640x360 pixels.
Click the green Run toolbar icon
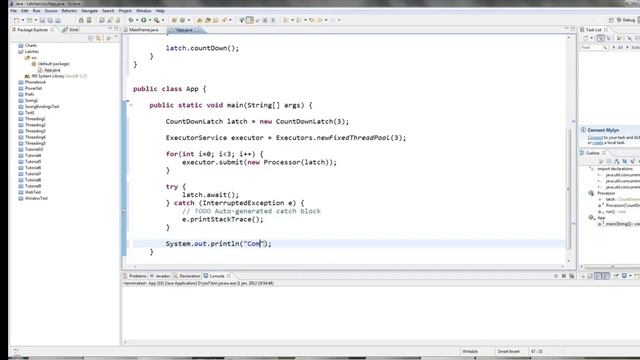point(144,20)
